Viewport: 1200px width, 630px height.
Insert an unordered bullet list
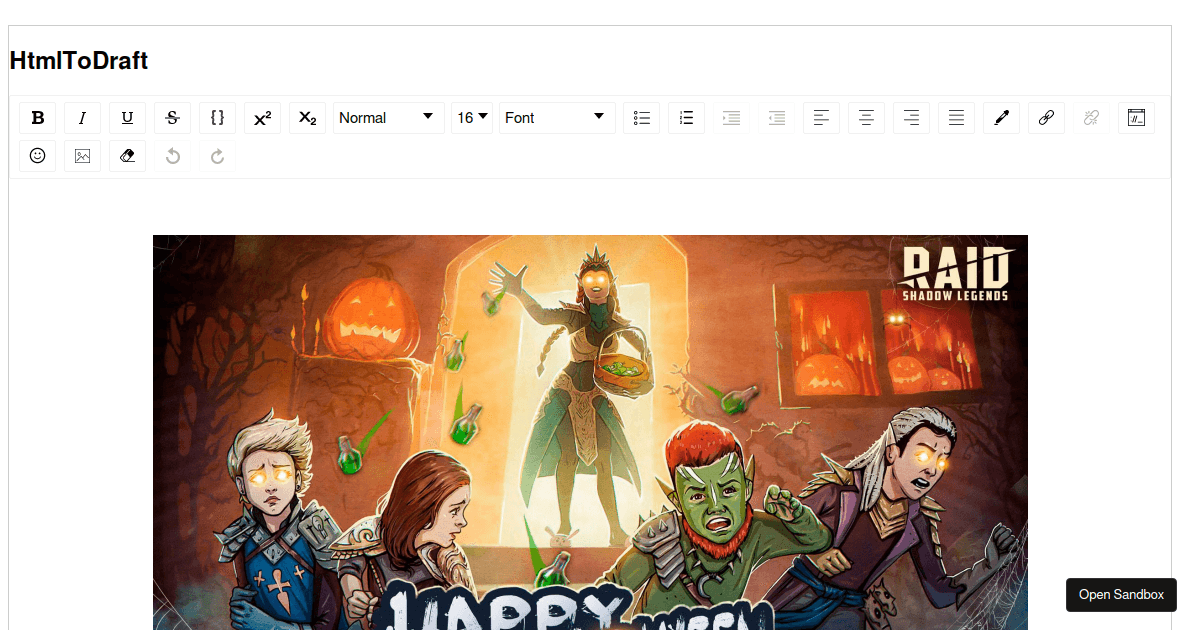[x=642, y=118]
